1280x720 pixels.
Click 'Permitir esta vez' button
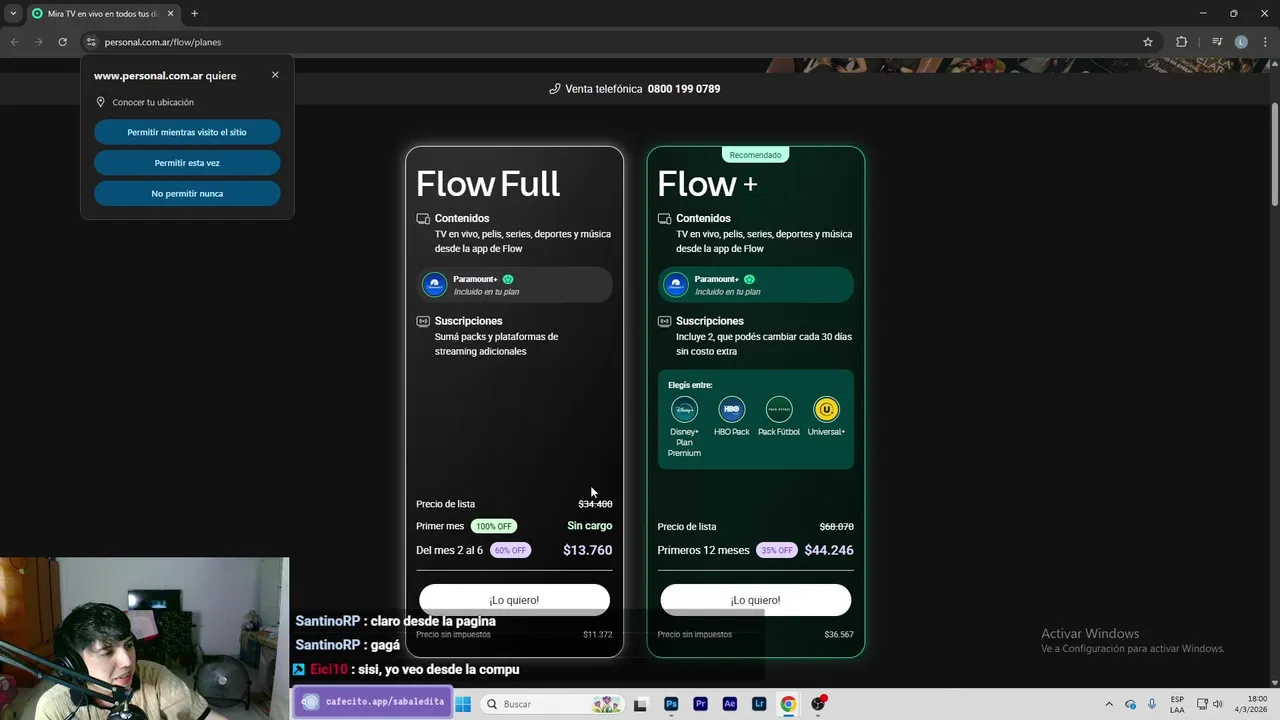click(187, 163)
